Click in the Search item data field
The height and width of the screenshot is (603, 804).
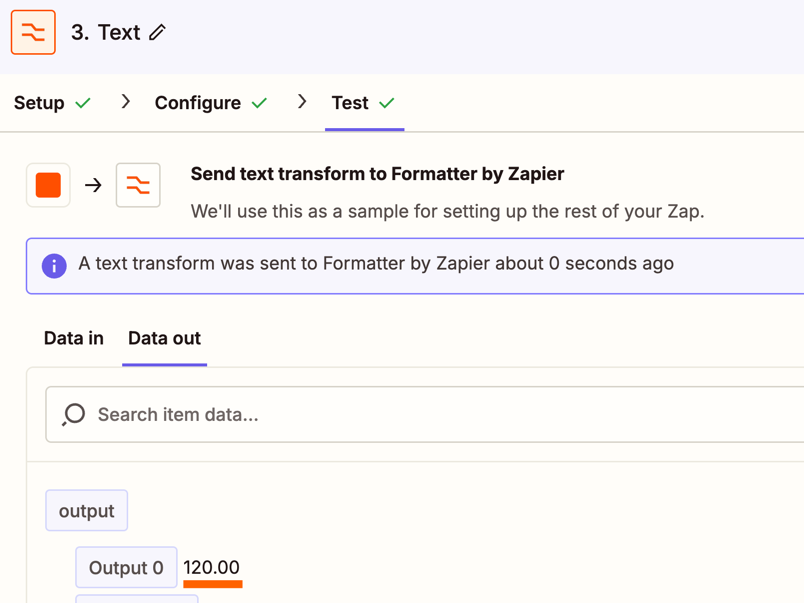[x=425, y=414]
